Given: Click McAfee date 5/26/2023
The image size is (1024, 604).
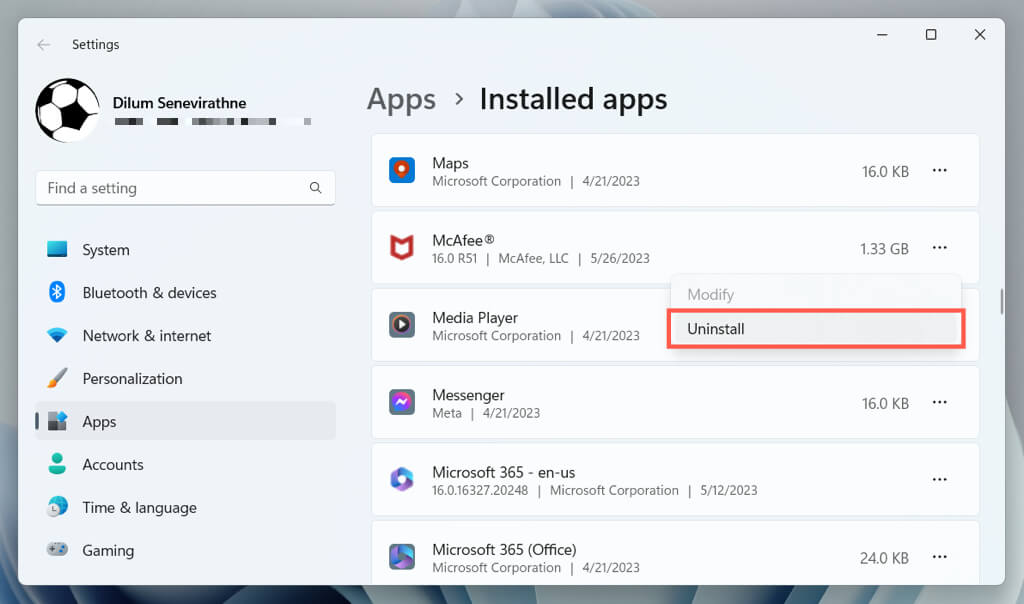Looking at the screenshot, I should point(620,259).
